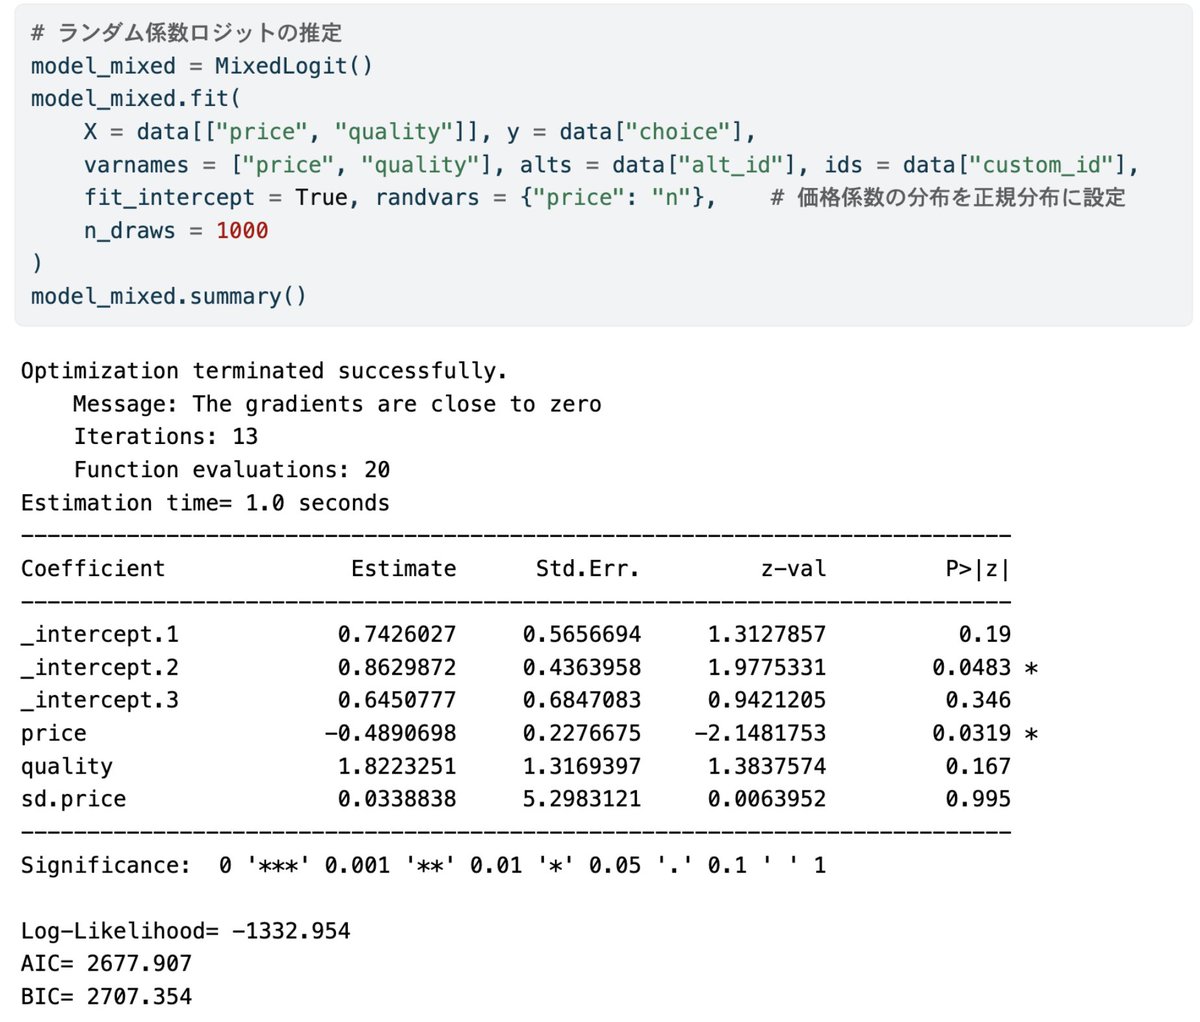Viewport: 1200px width, 1022px height.
Task: Click the quality estimate 1.8223251
Action: 397,767
